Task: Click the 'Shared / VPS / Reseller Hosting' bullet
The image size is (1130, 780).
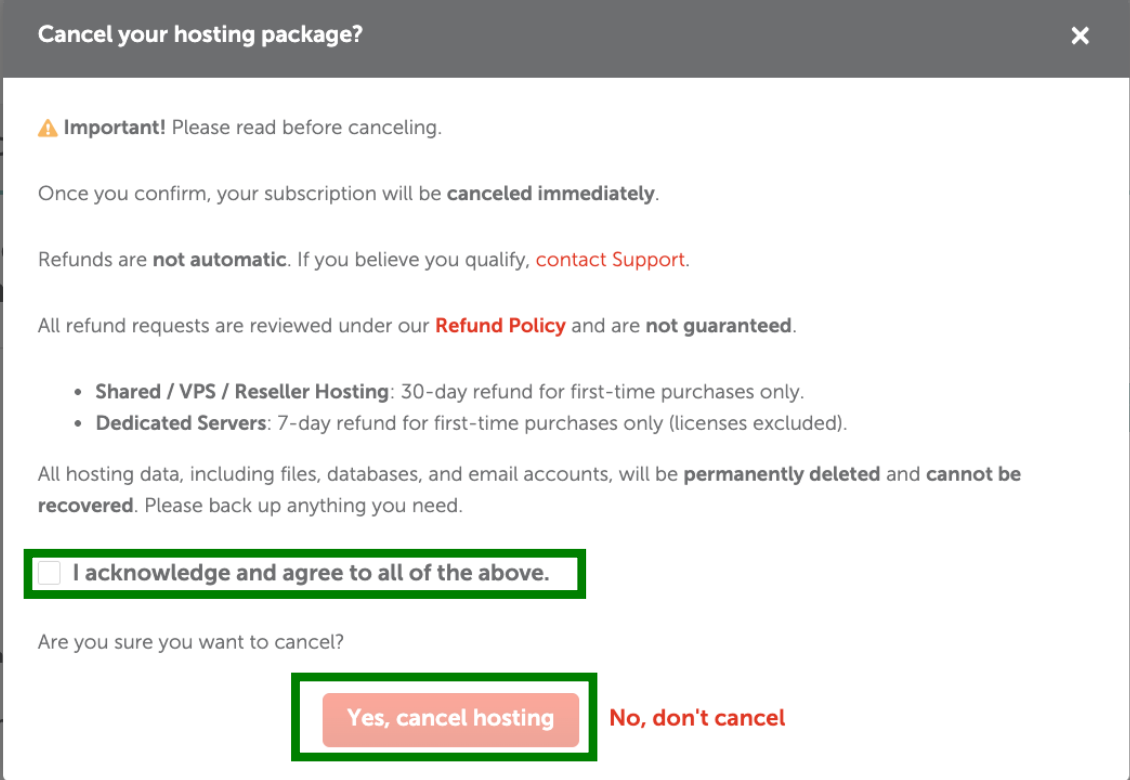Action: point(242,392)
